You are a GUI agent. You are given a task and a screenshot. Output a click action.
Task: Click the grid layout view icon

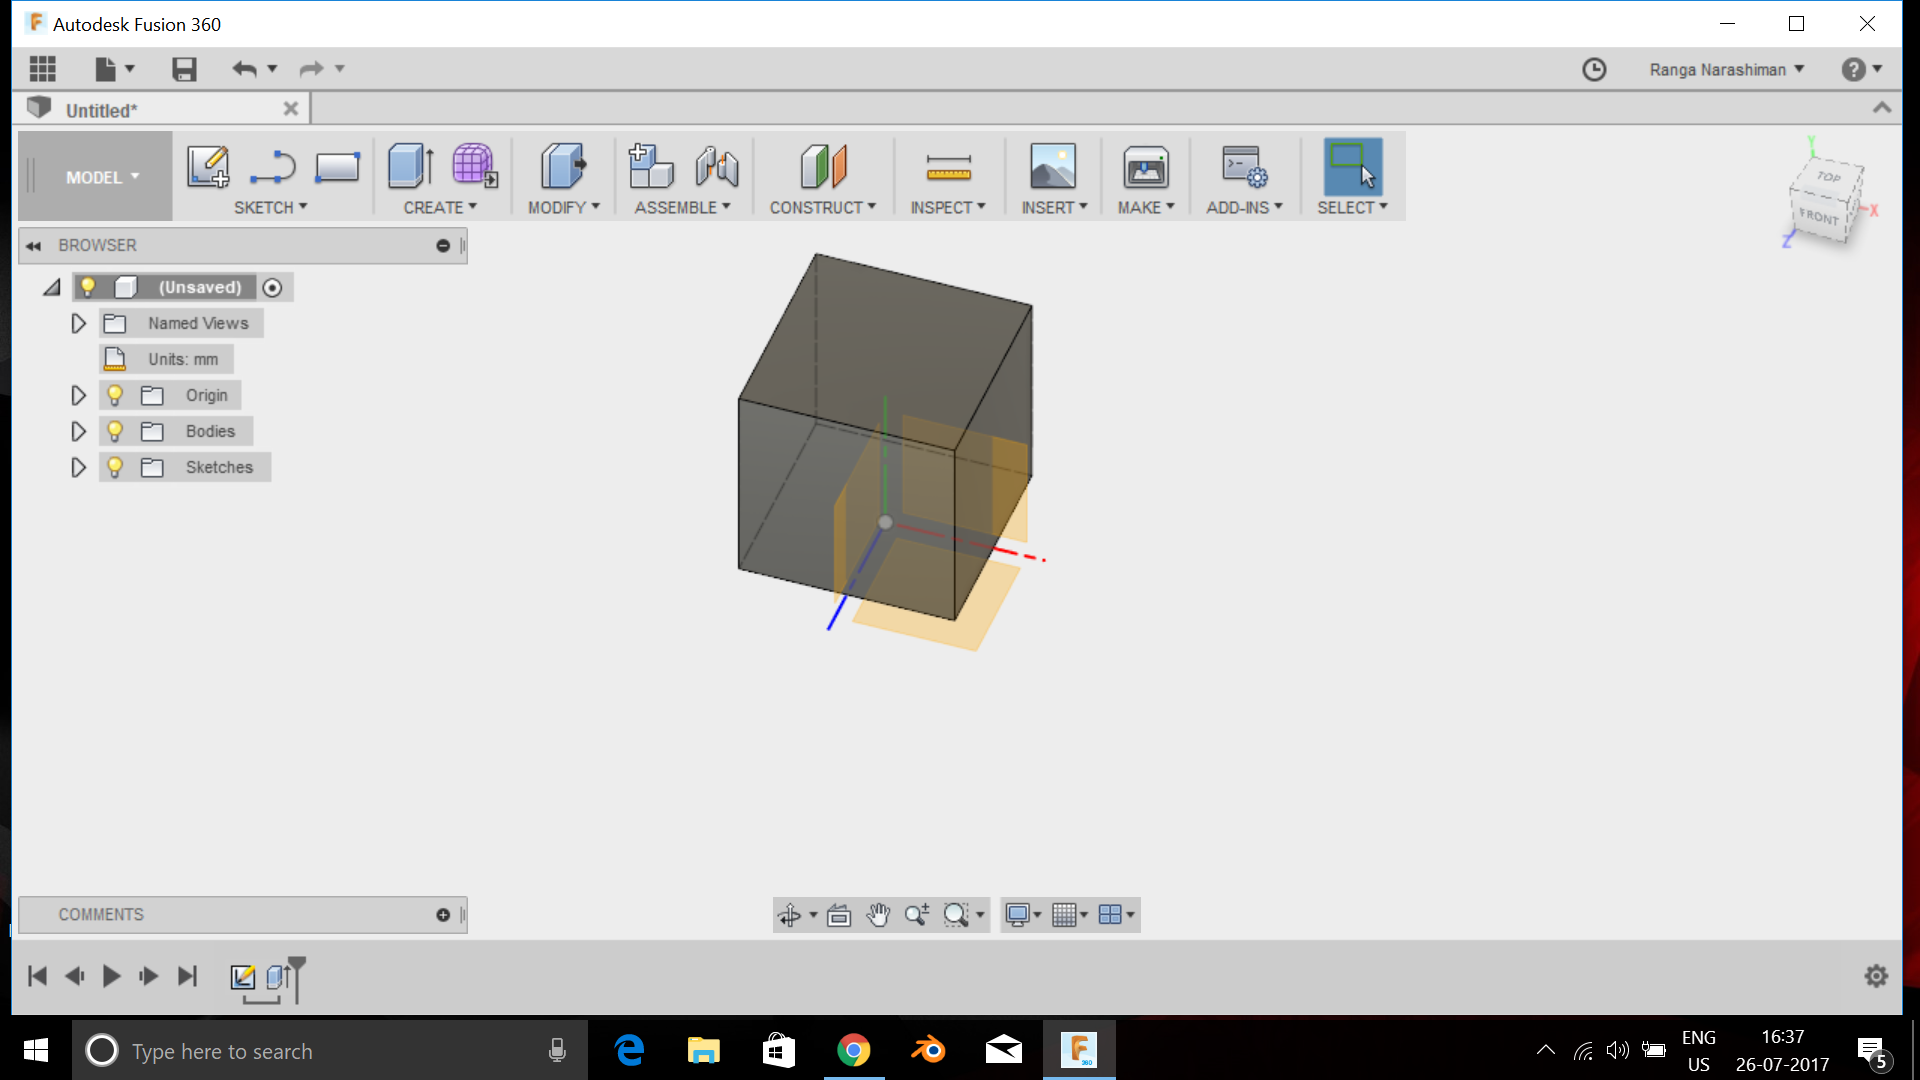point(1112,915)
